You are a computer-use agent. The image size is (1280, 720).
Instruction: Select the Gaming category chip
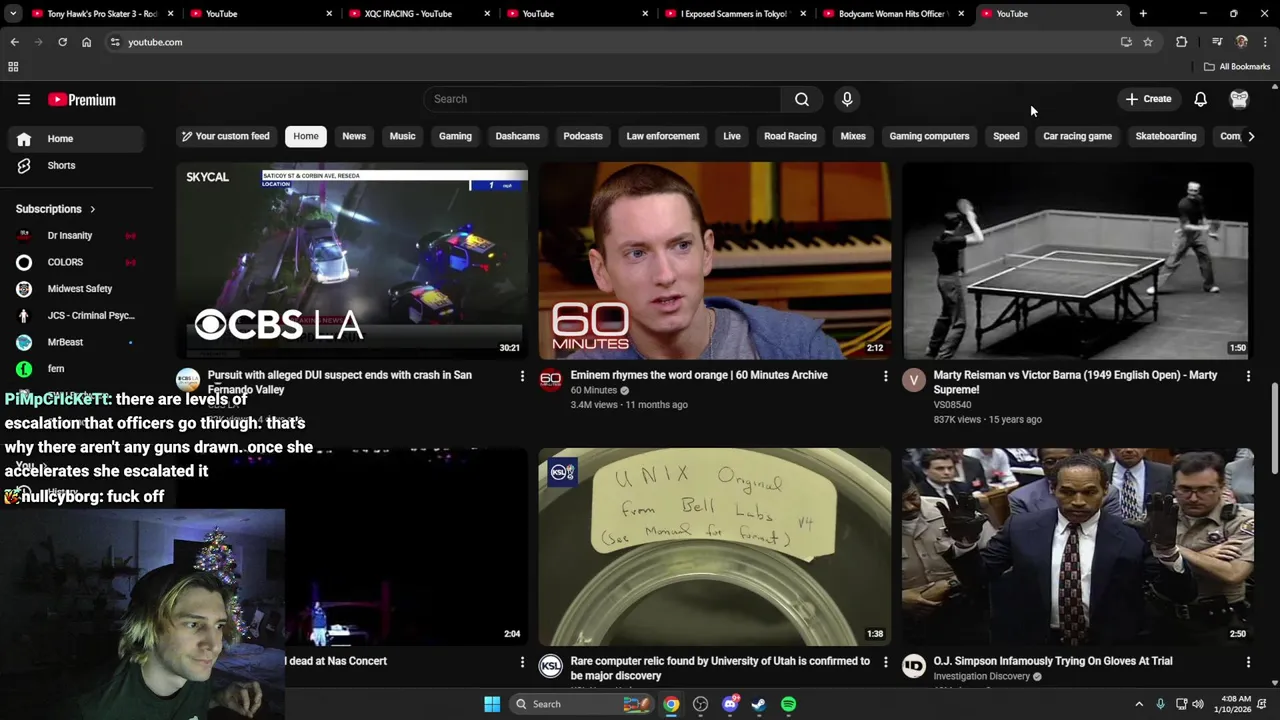(455, 136)
